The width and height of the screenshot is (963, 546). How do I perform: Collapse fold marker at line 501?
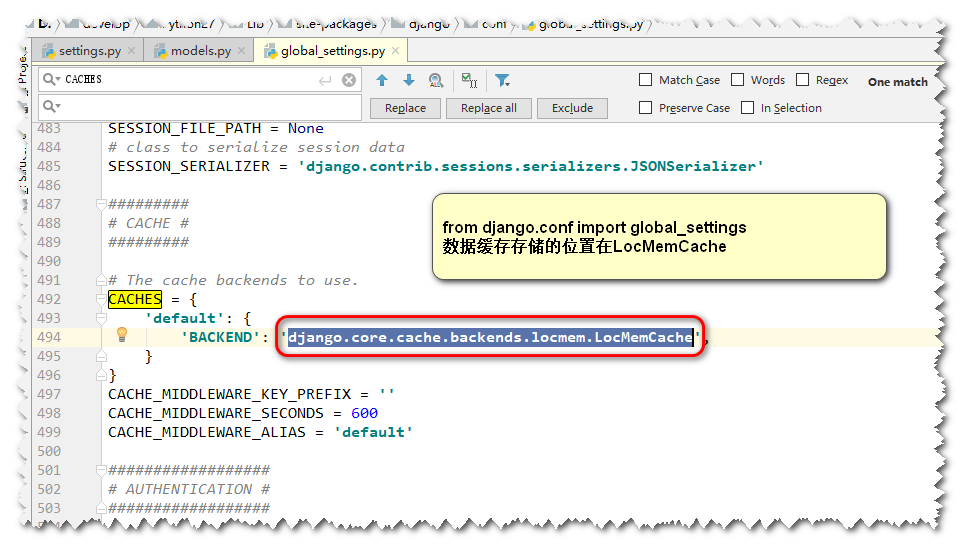pos(101,470)
